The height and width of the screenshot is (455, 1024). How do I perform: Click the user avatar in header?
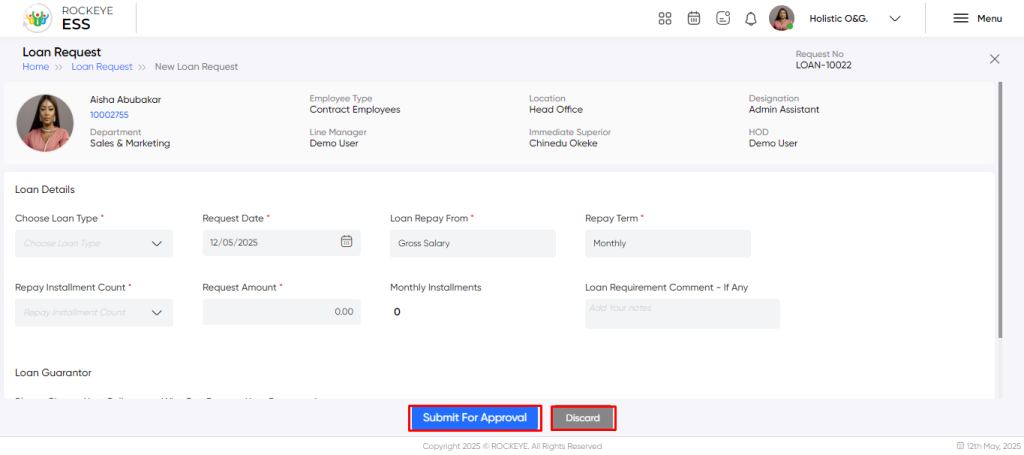coord(782,18)
